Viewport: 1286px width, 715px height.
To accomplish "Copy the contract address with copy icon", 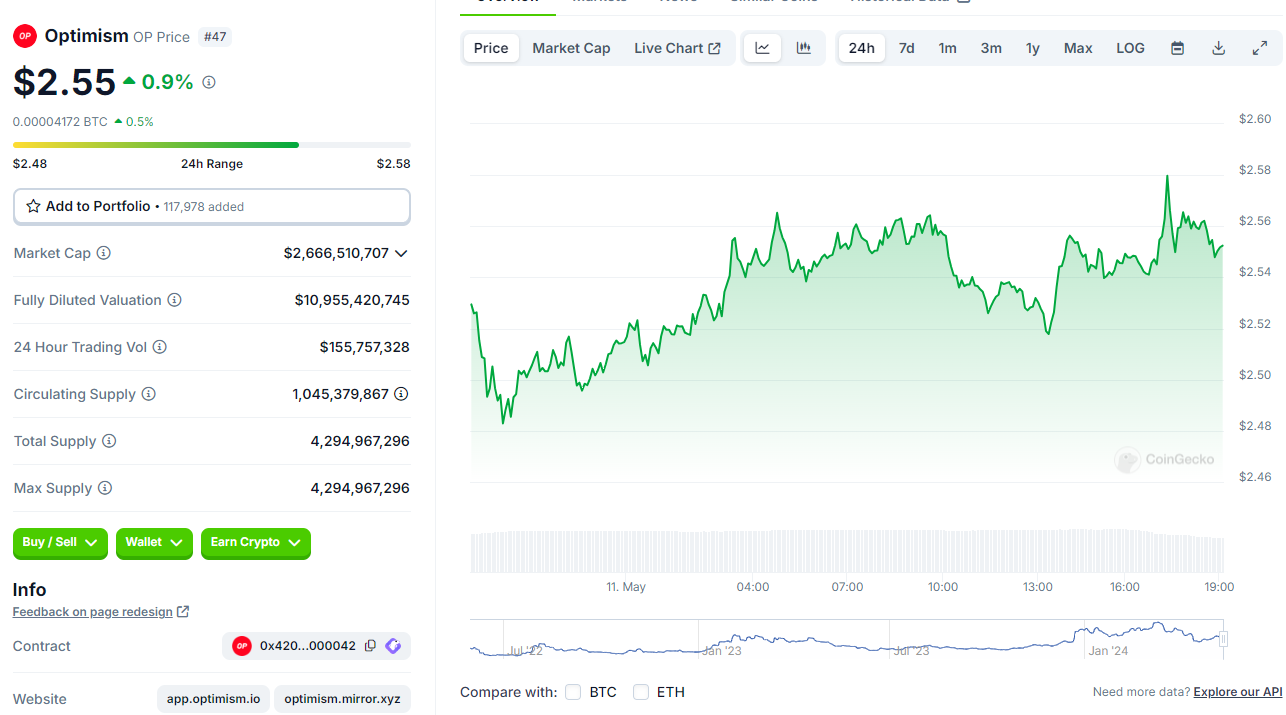I will point(370,646).
